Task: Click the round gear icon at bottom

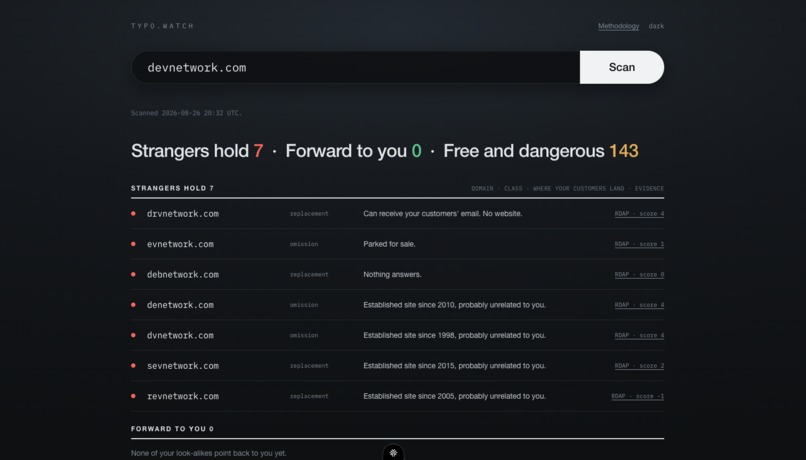Action: (x=393, y=453)
